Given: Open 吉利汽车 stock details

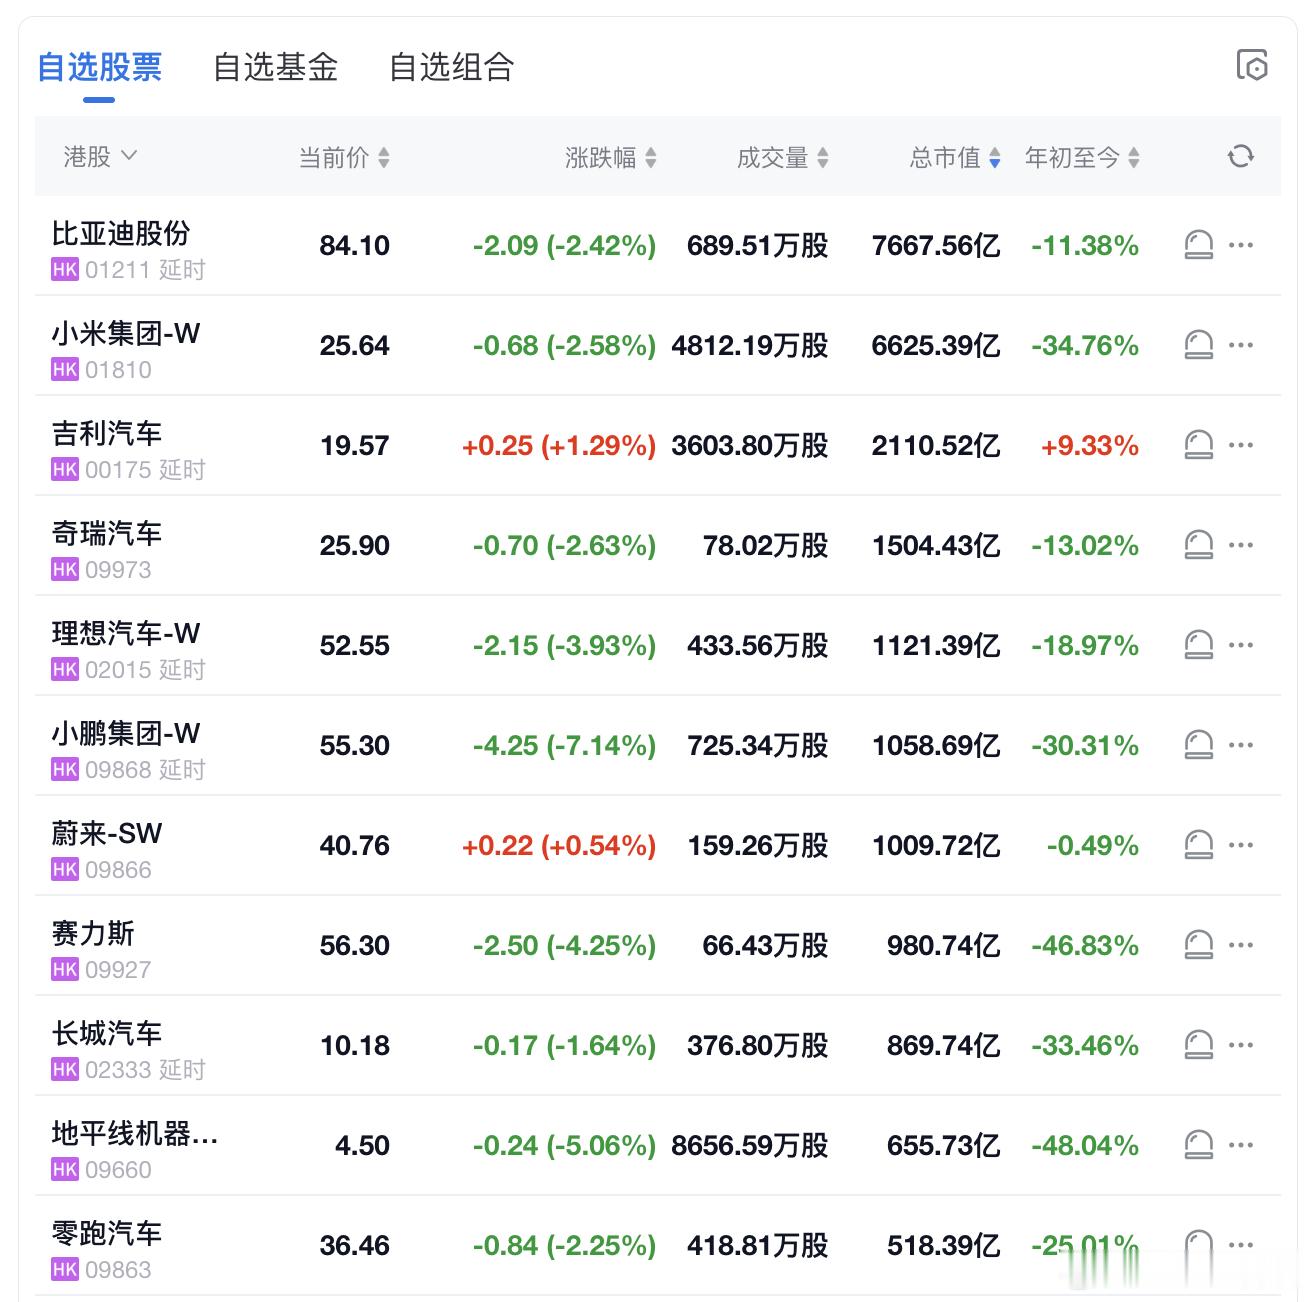Looking at the screenshot, I should click(107, 433).
